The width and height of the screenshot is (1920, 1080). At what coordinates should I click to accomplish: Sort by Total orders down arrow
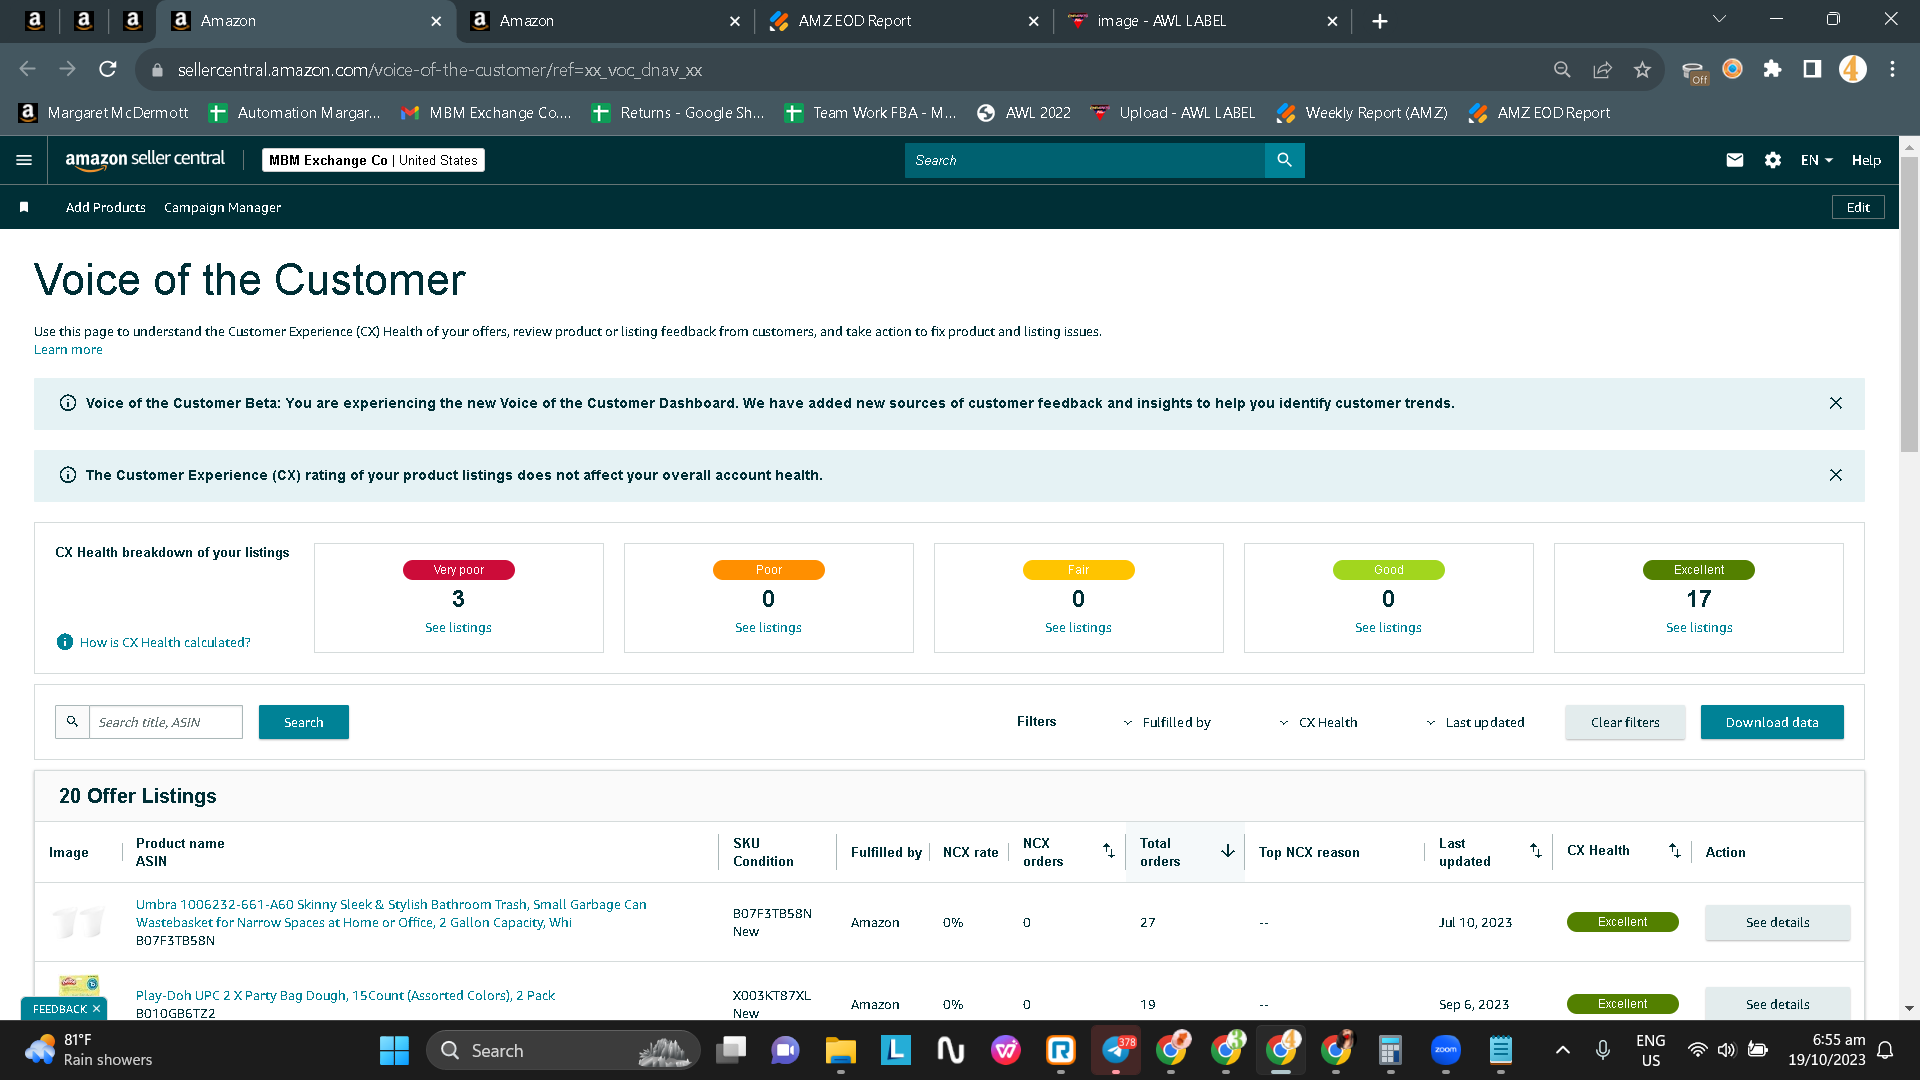click(x=1228, y=851)
